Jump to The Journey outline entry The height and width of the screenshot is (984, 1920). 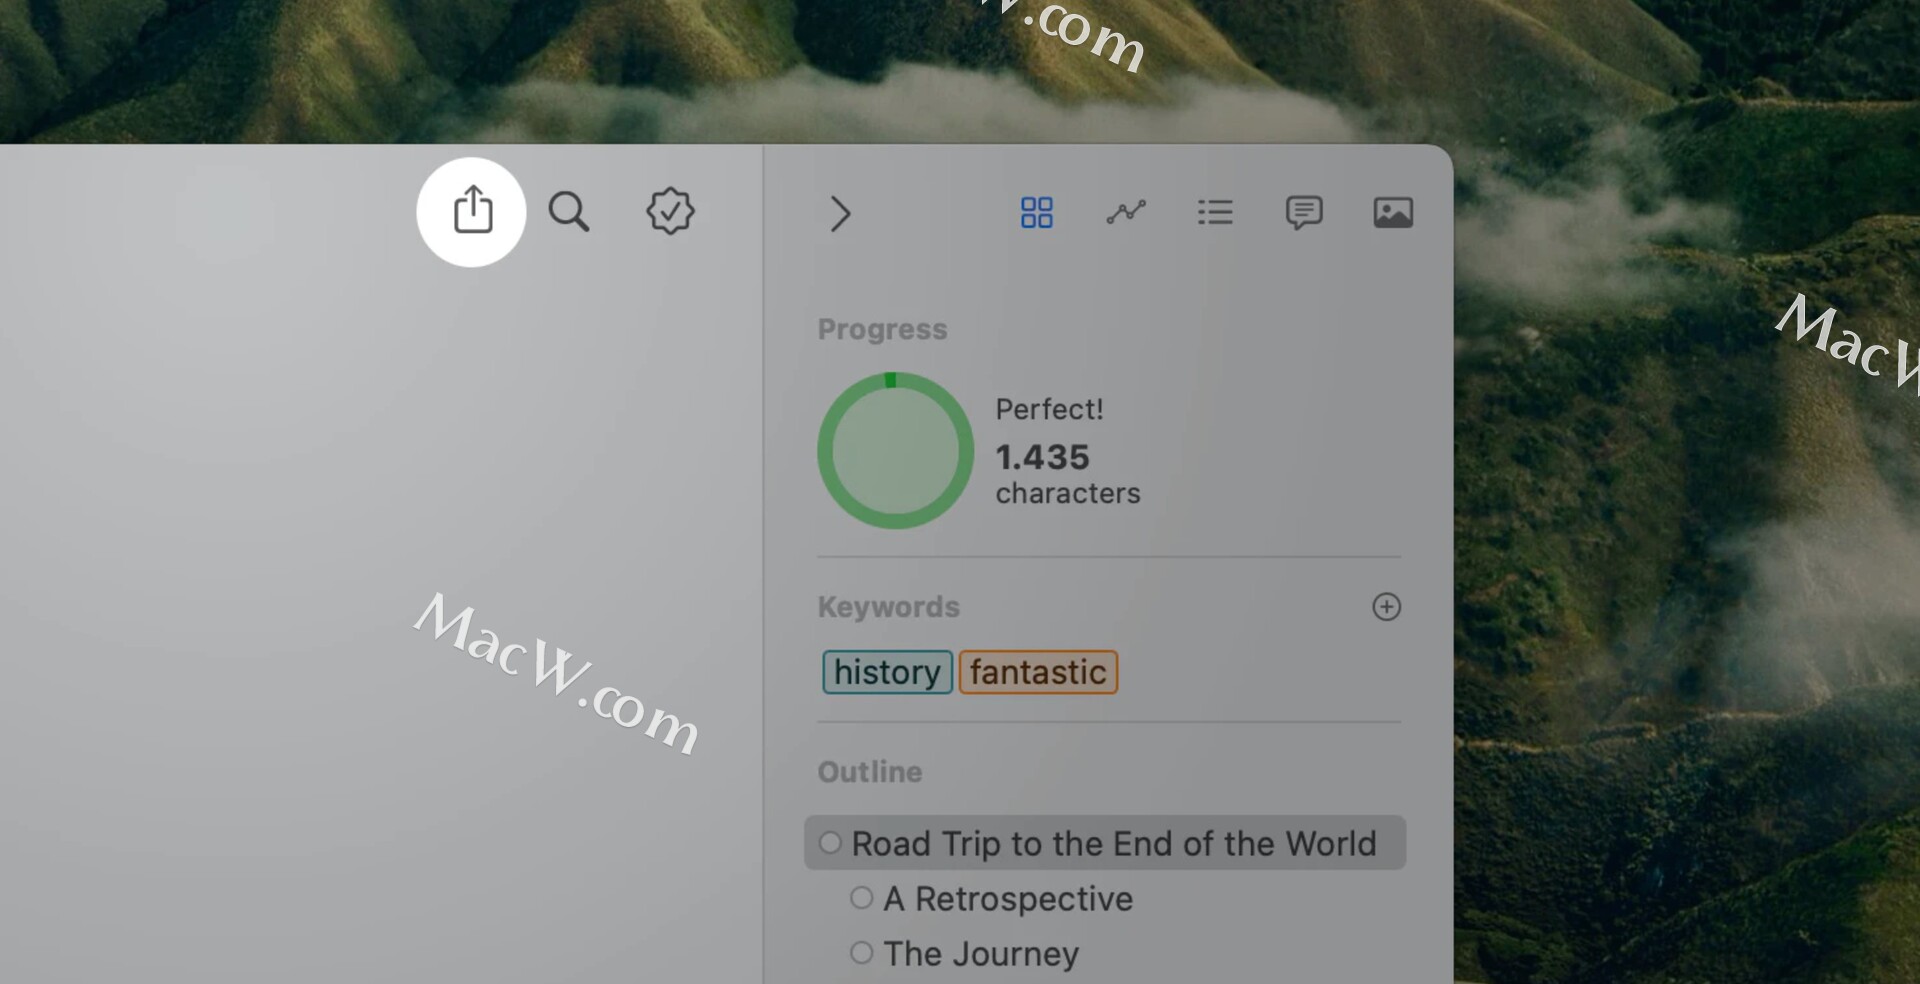coord(981,954)
